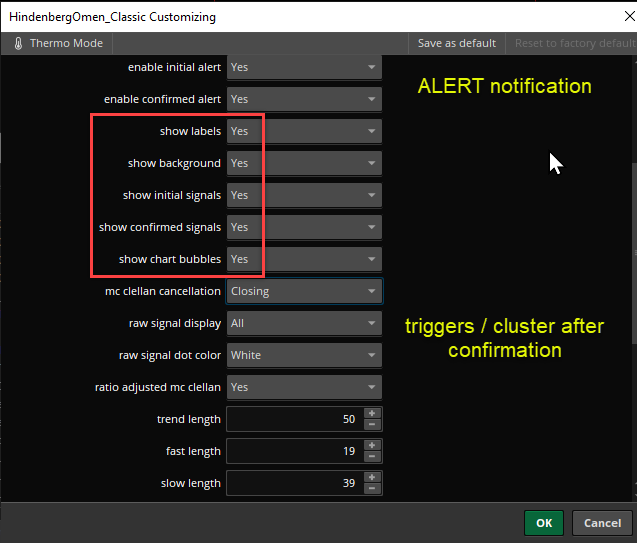Open show chart bubbles dropdown
Image resolution: width=637 pixels, height=543 pixels.
click(304, 259)
